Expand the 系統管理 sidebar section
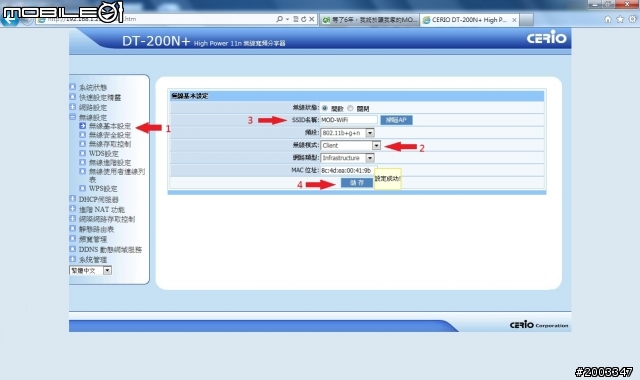This screenshot has width=640, height=380. [x=73, y=259]
